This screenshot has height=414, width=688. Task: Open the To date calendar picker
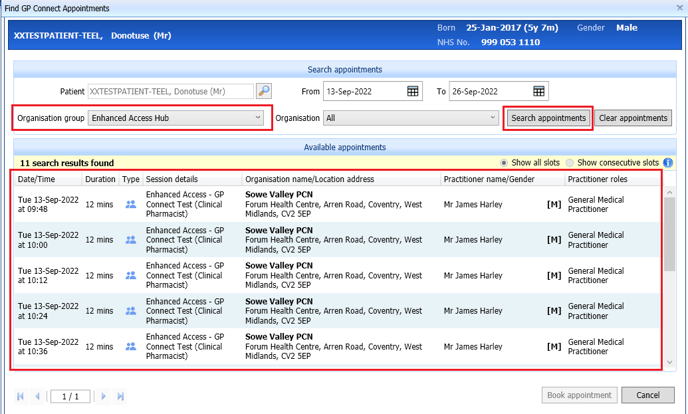539,91
